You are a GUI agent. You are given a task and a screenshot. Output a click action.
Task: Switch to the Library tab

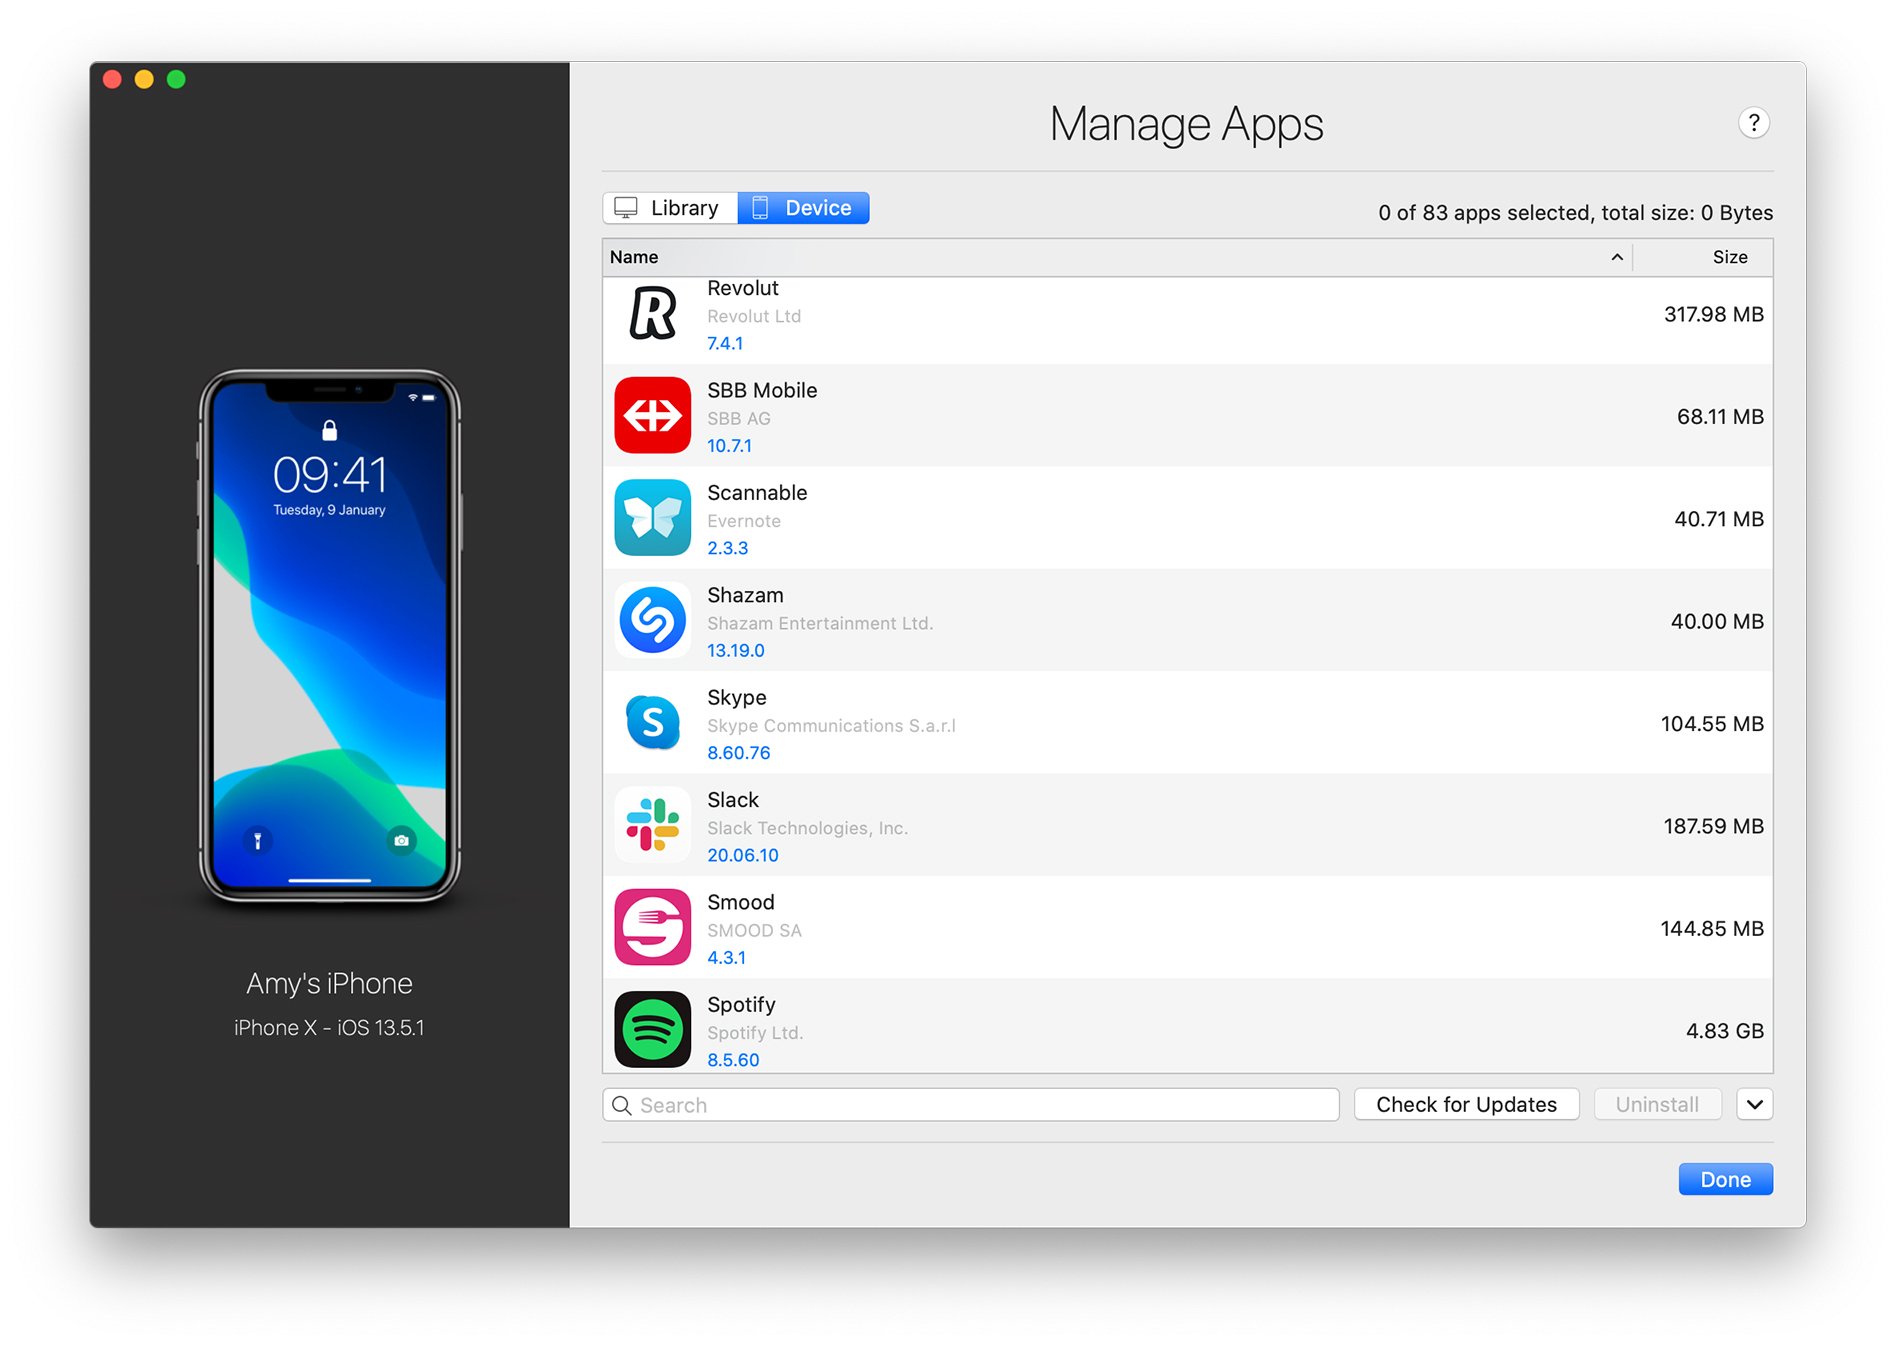[670, 208]
